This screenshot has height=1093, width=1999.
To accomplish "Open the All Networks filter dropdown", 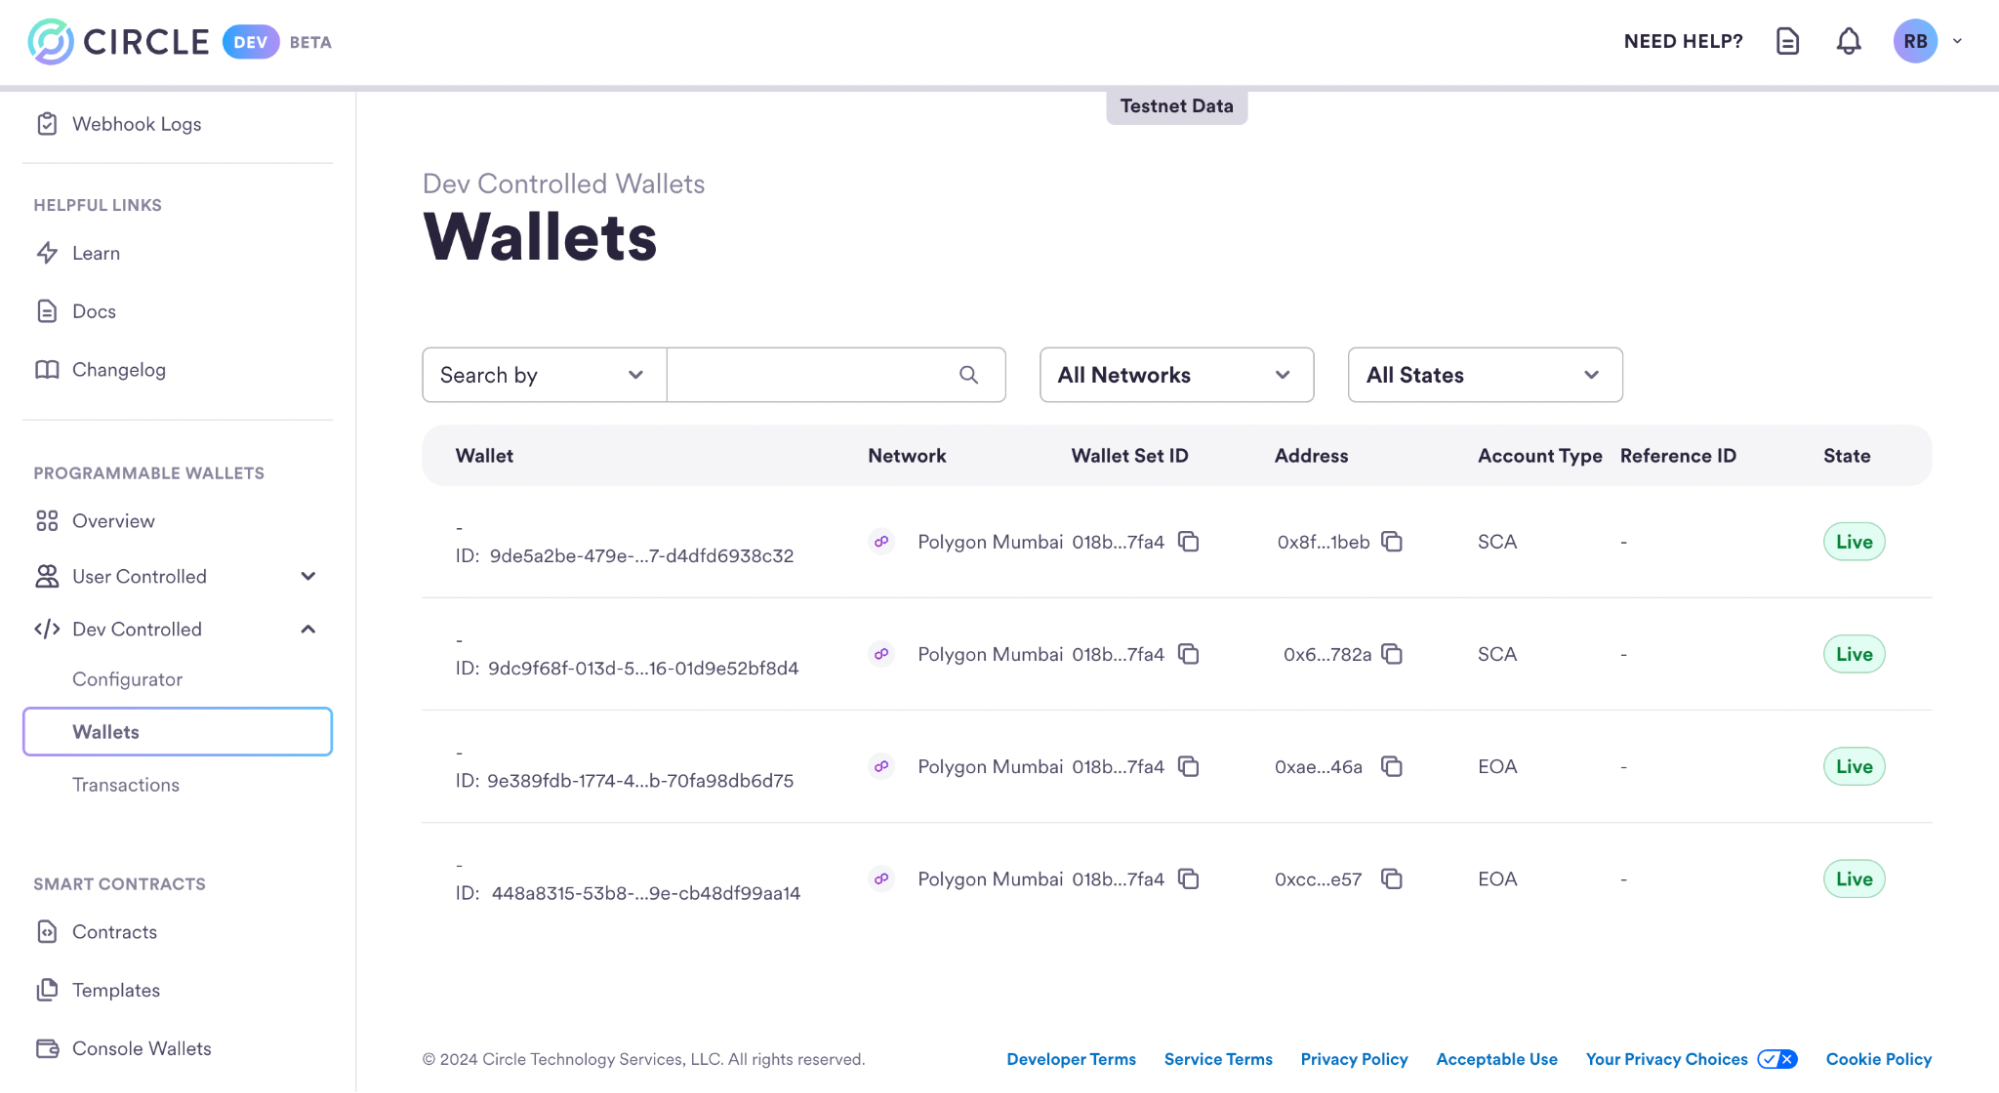I will (x=1176, y=375).
